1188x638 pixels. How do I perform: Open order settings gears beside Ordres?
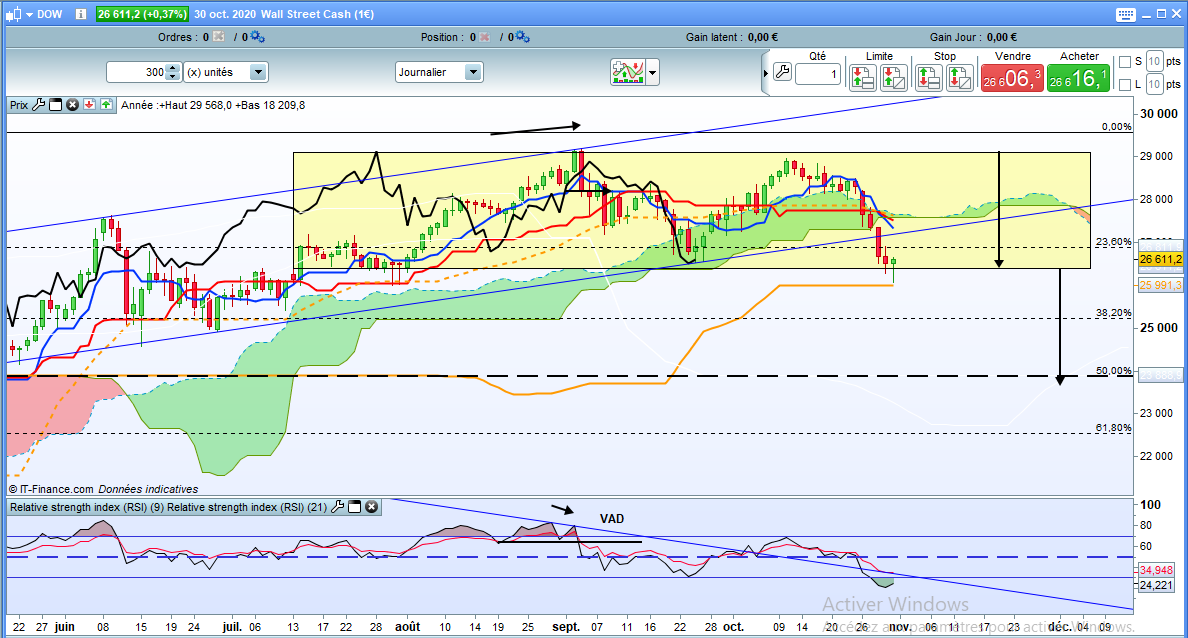click(x=257, y=36)
